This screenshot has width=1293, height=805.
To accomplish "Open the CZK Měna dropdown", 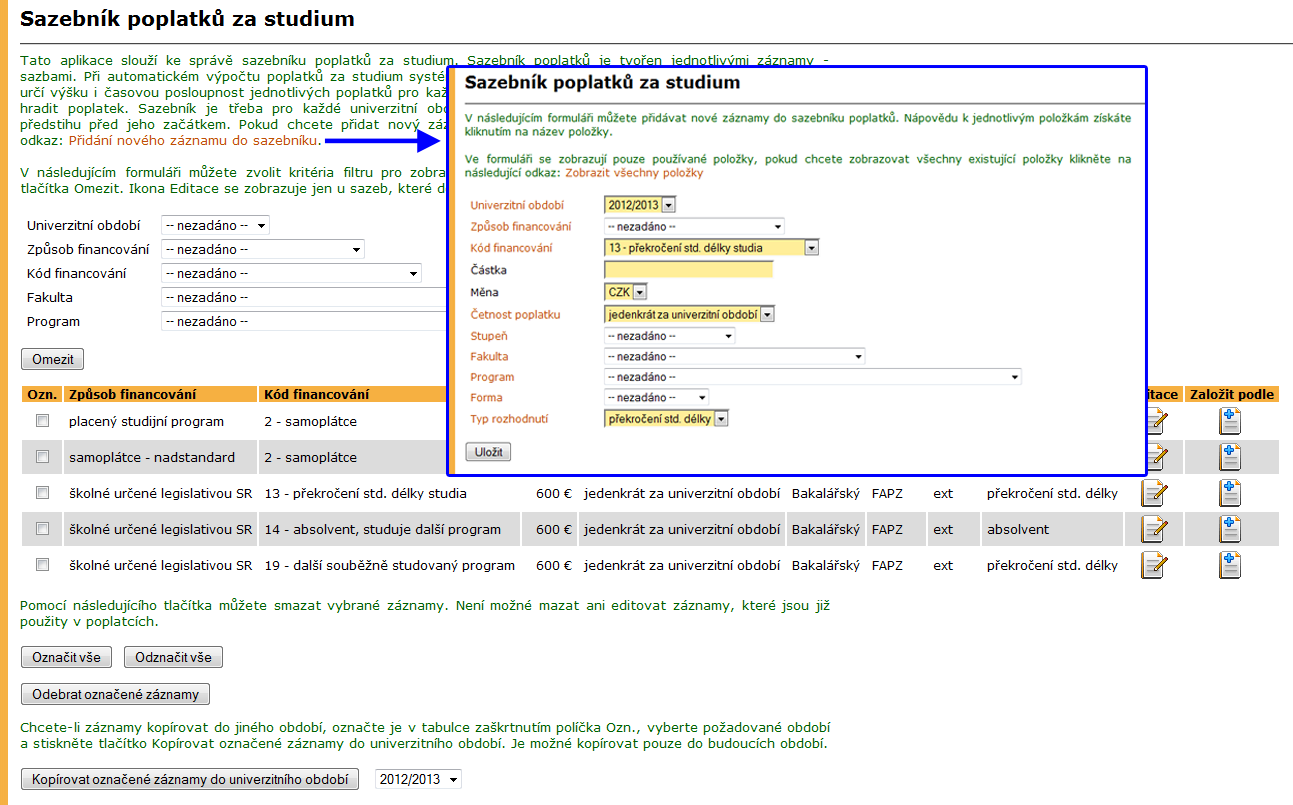I will click(x=626, y=292).
